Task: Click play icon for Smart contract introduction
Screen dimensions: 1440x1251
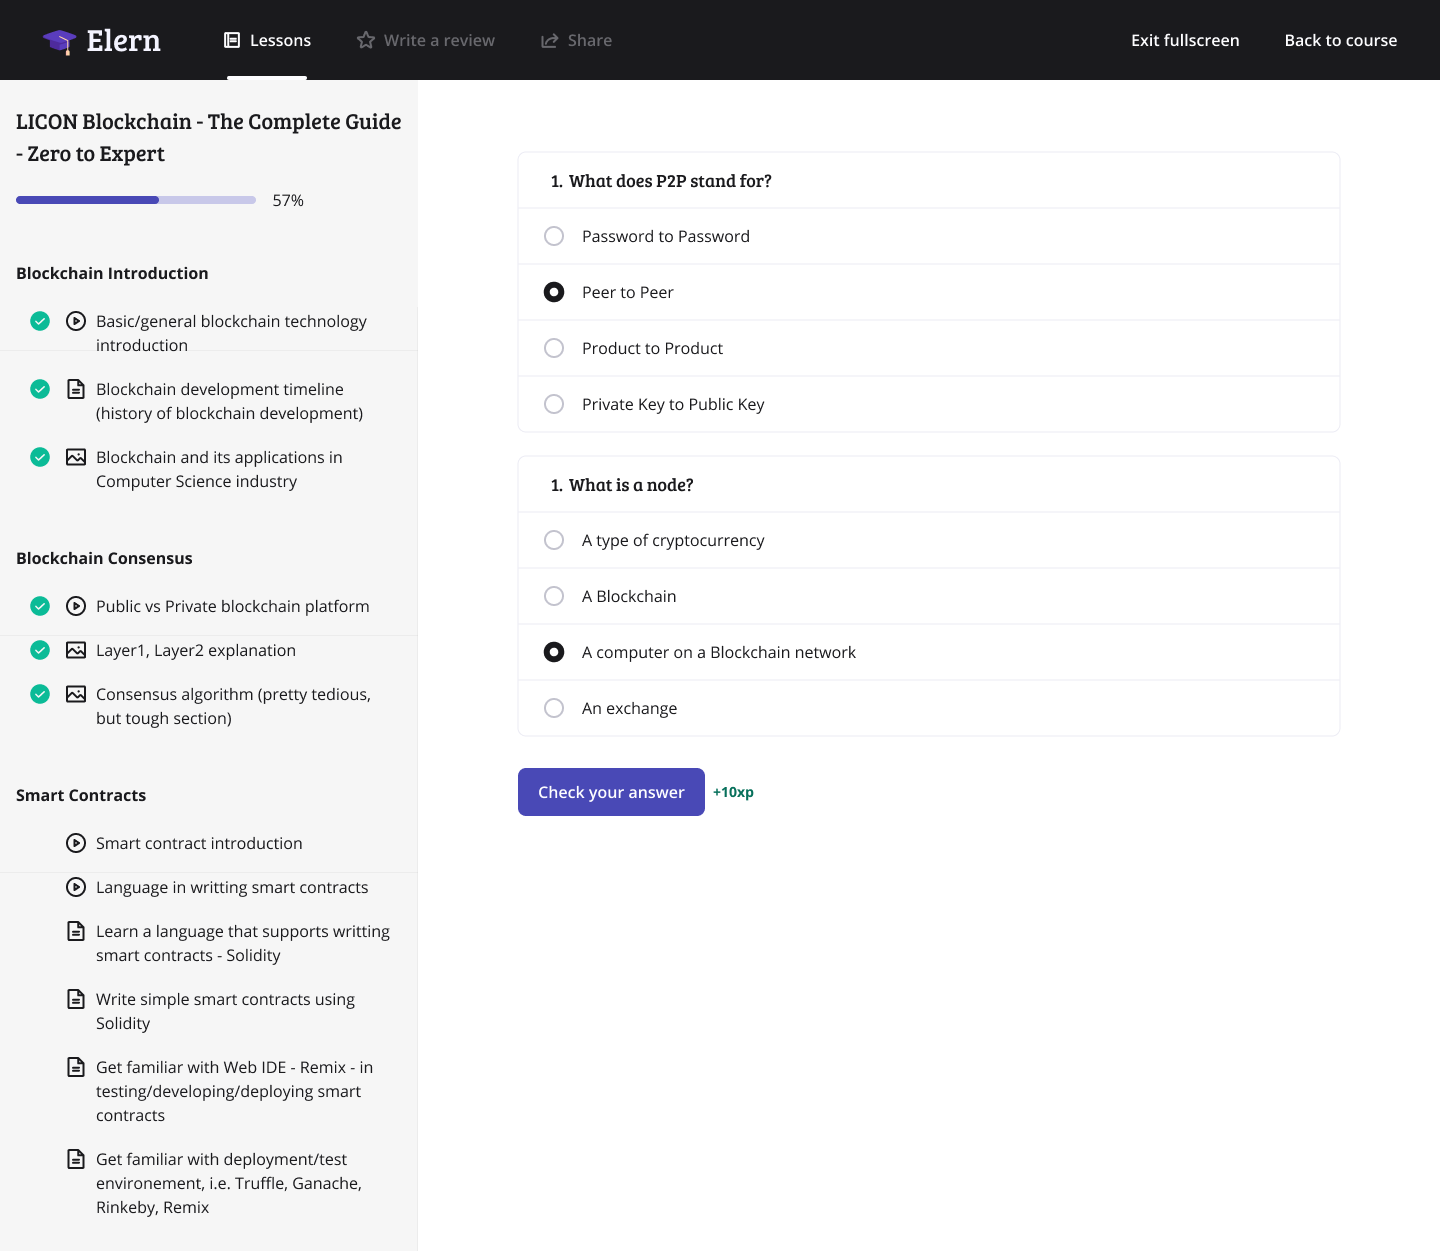Action: pyautogui.click(x=76, y=843)
